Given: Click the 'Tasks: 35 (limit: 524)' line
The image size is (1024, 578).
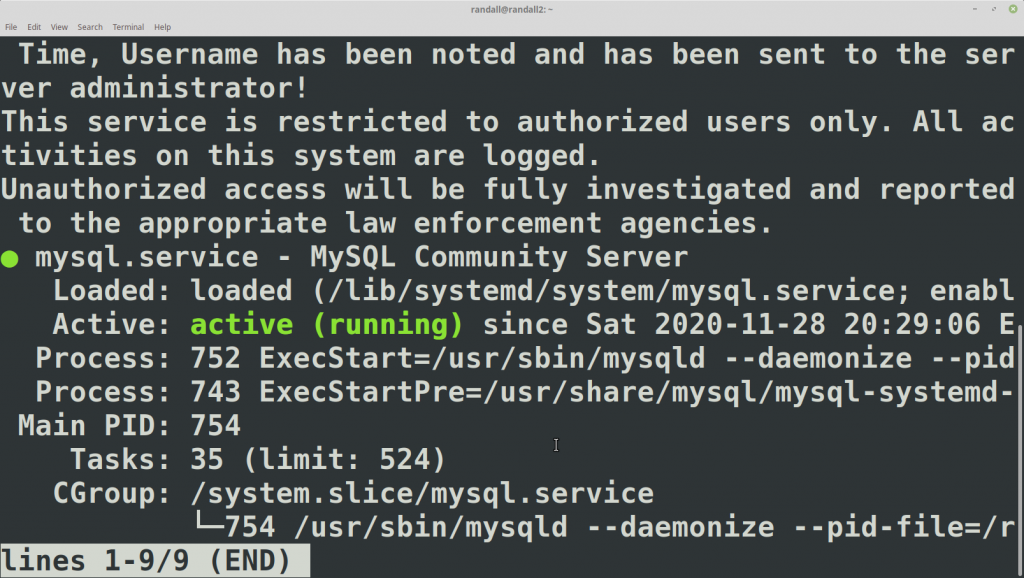Looking at the screenshot, I should (257, 460).
